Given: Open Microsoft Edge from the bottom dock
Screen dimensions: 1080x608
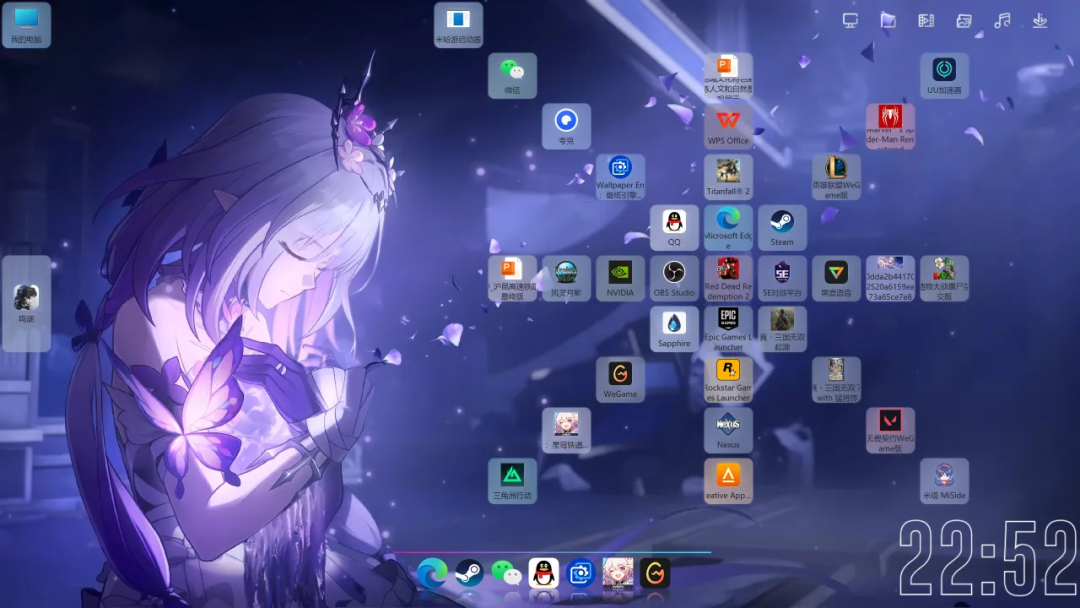Looking at the screenshot, I should (432, 573).
